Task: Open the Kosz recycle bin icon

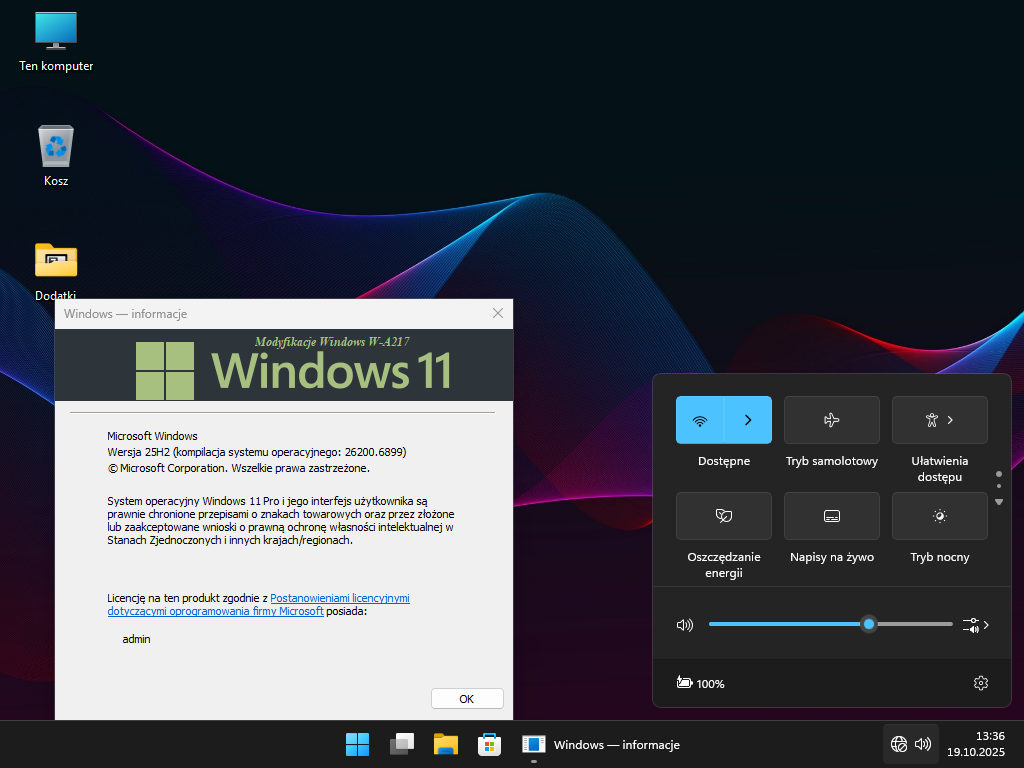Action: [x=56, y=147]
